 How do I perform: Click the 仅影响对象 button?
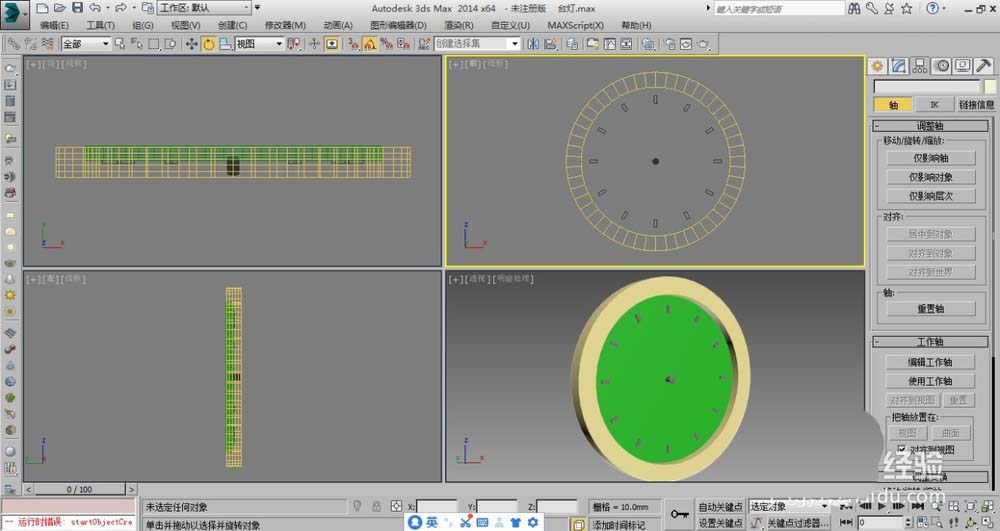[x=930, y=177]
